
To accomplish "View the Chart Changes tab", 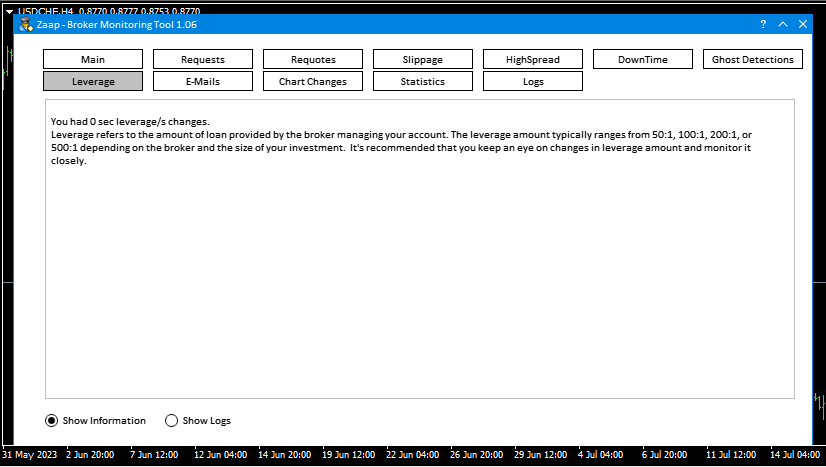I will pyautogui.click(x=313, y=82).
